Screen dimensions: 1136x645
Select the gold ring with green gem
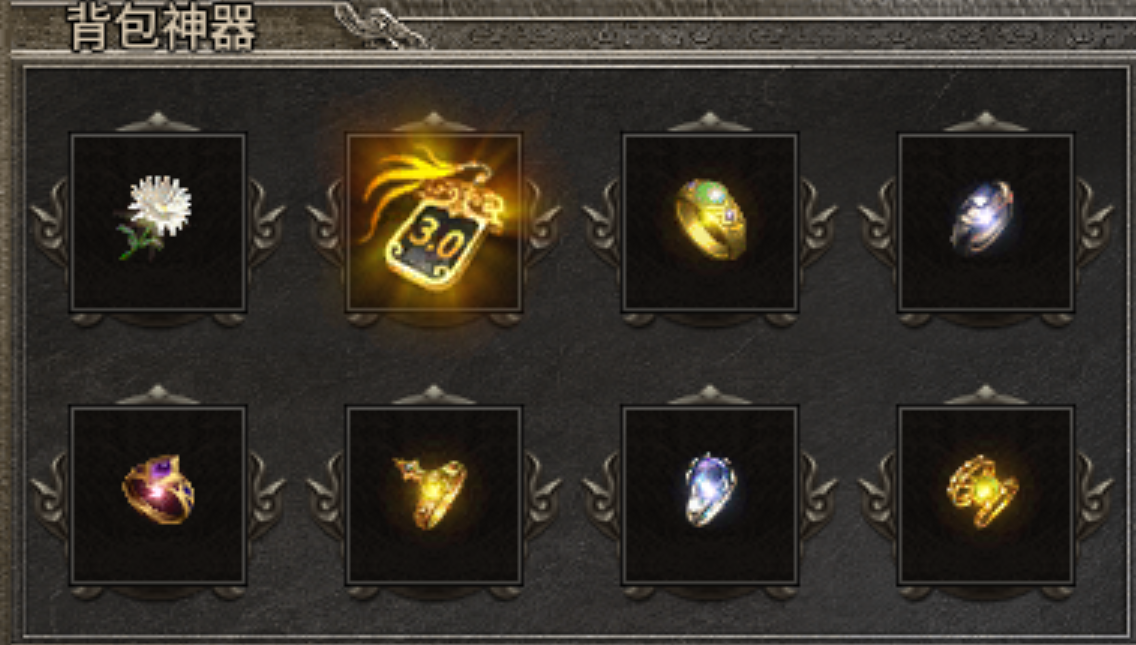[x=710, y=218]
